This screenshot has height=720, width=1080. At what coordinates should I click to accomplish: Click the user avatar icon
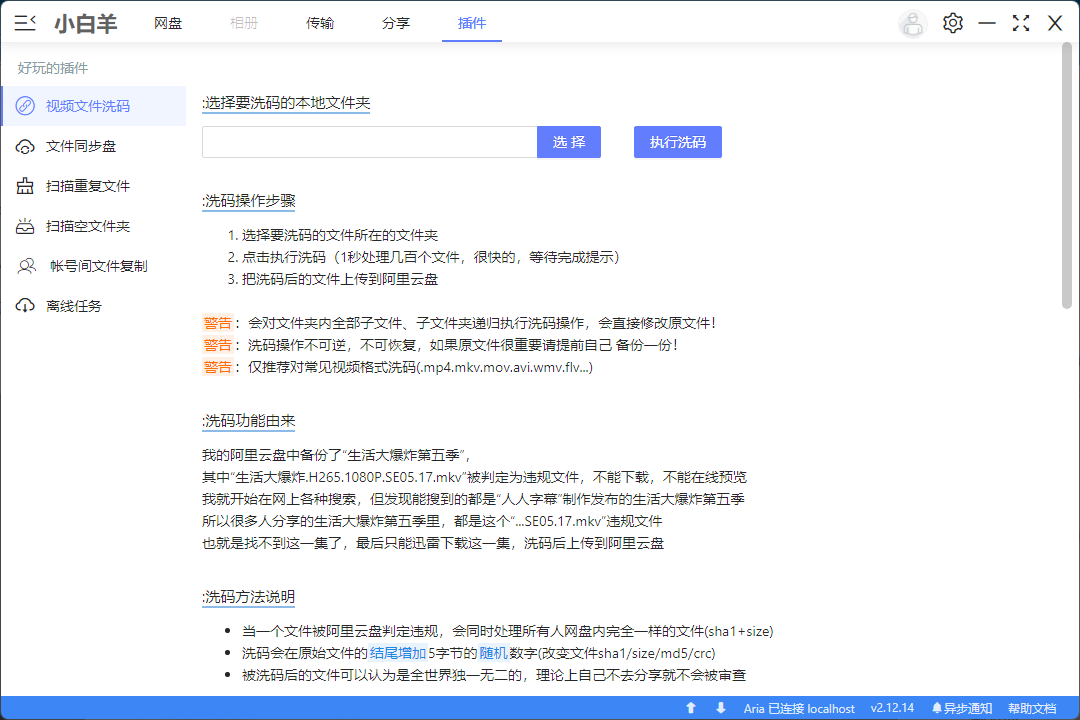912,22
